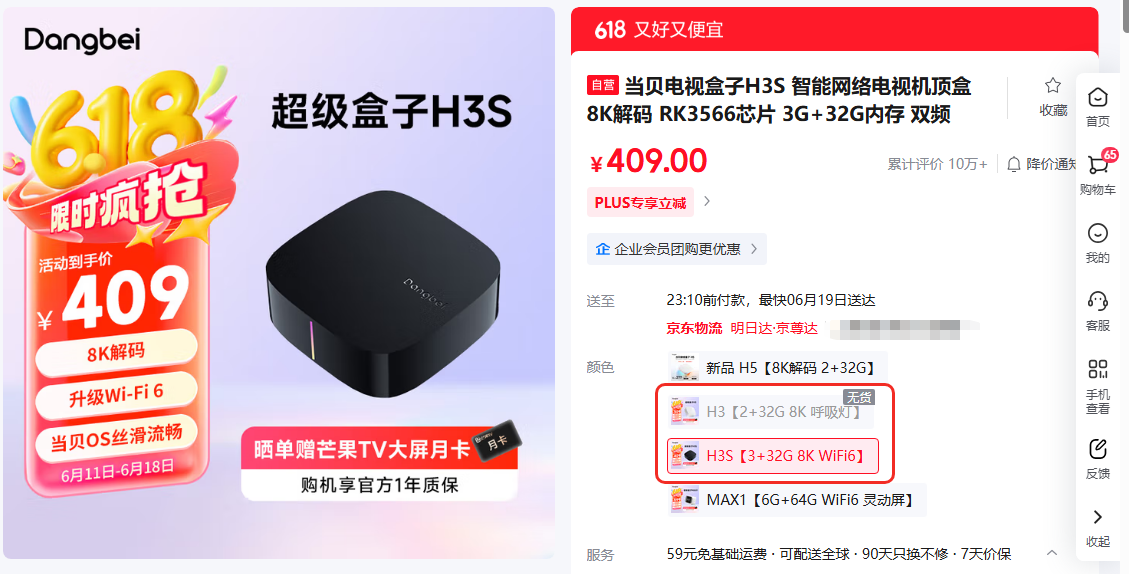
Task: Expand the PLUS专享立减 chevron arrow
Action: (x=707, y=202)
